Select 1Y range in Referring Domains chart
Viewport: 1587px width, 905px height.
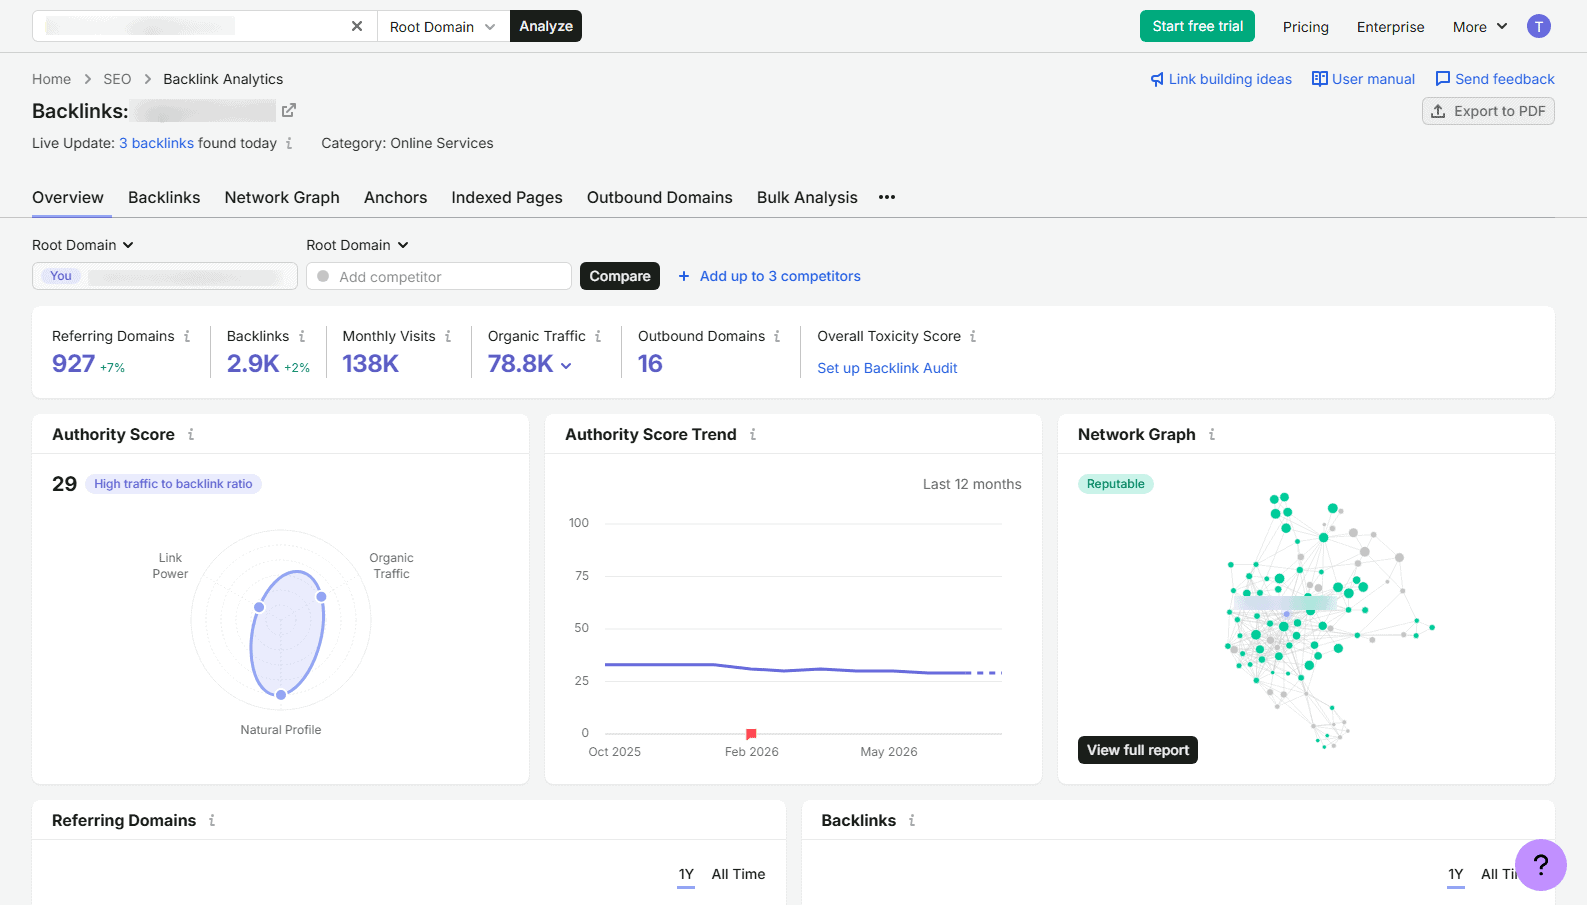tap(686, 874)
